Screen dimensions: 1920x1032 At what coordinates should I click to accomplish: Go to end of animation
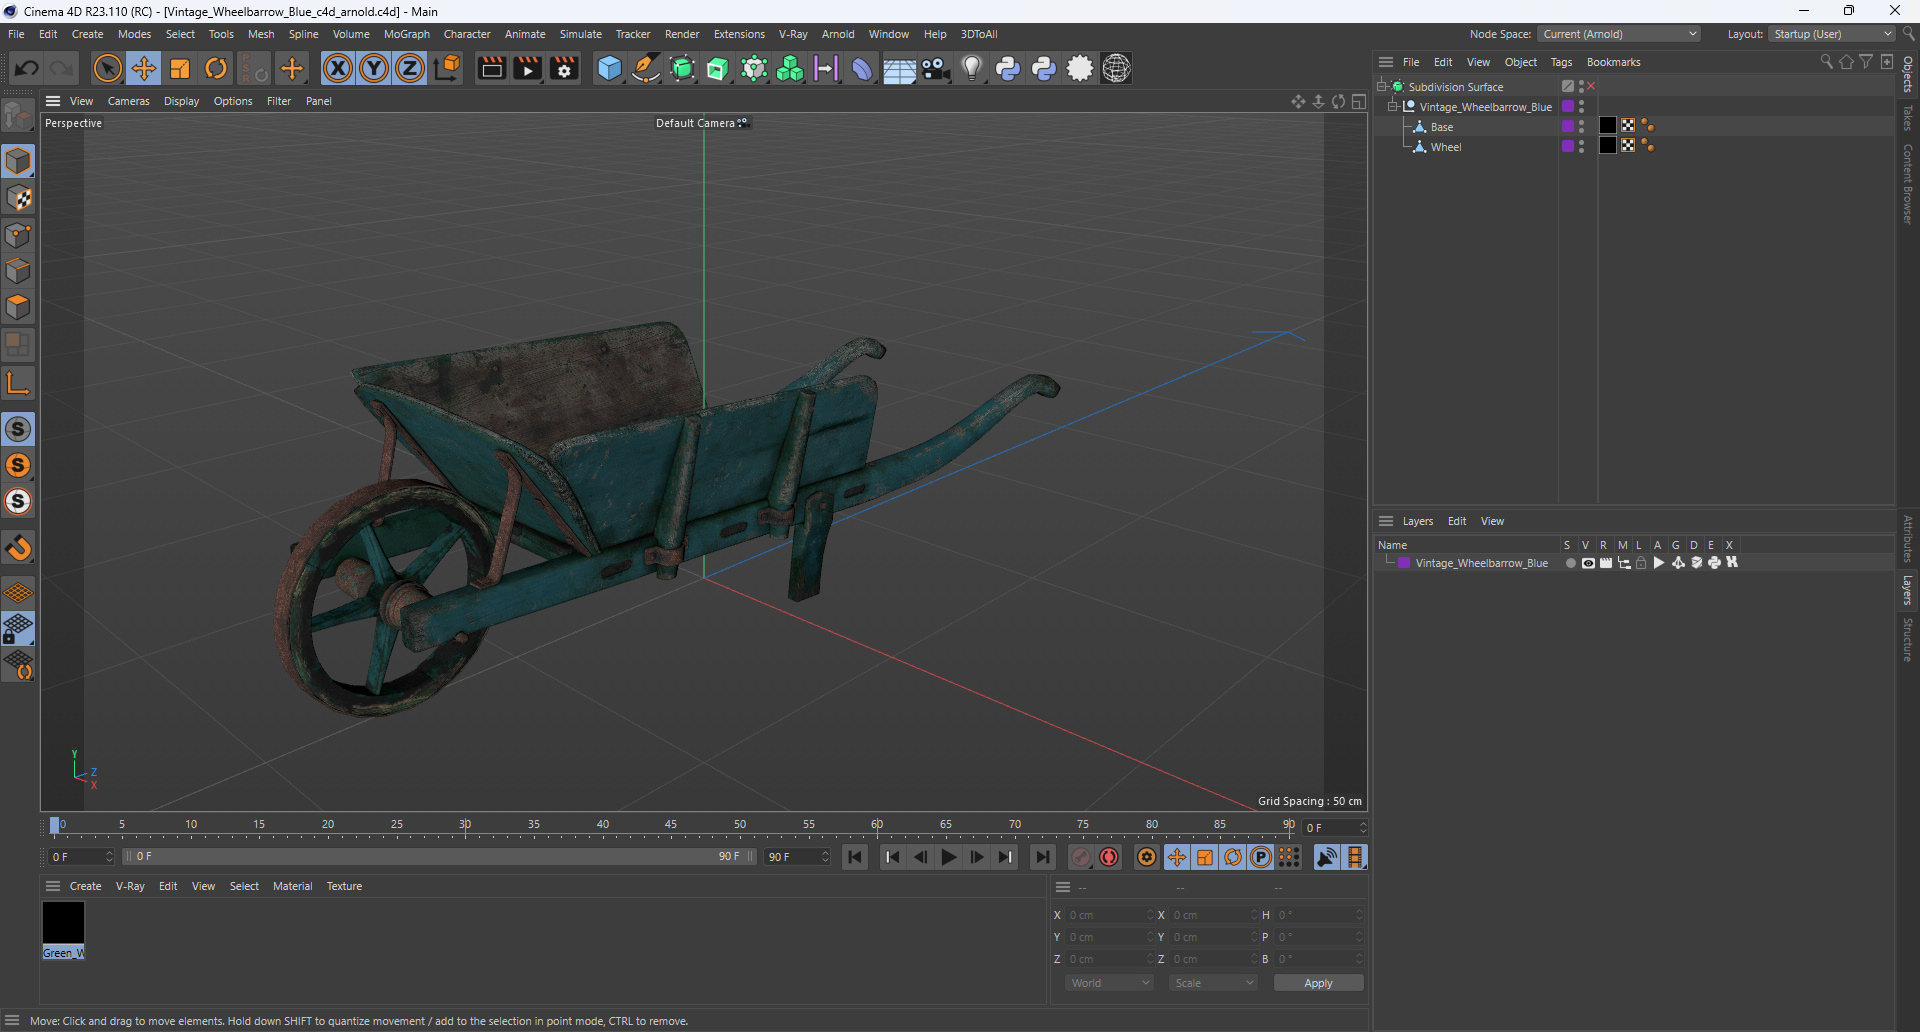point(1042,857)
